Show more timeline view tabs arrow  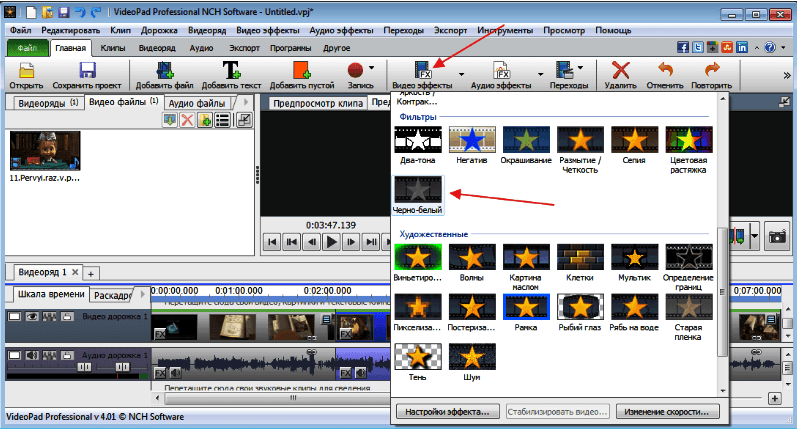tap(142, 294)
